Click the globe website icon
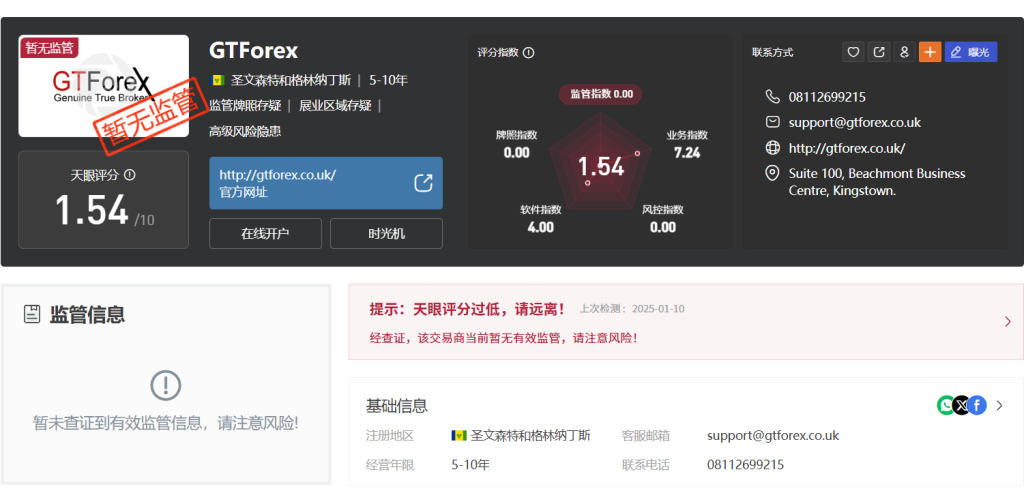Screen dimensions: 1024x504 [773, 148]
